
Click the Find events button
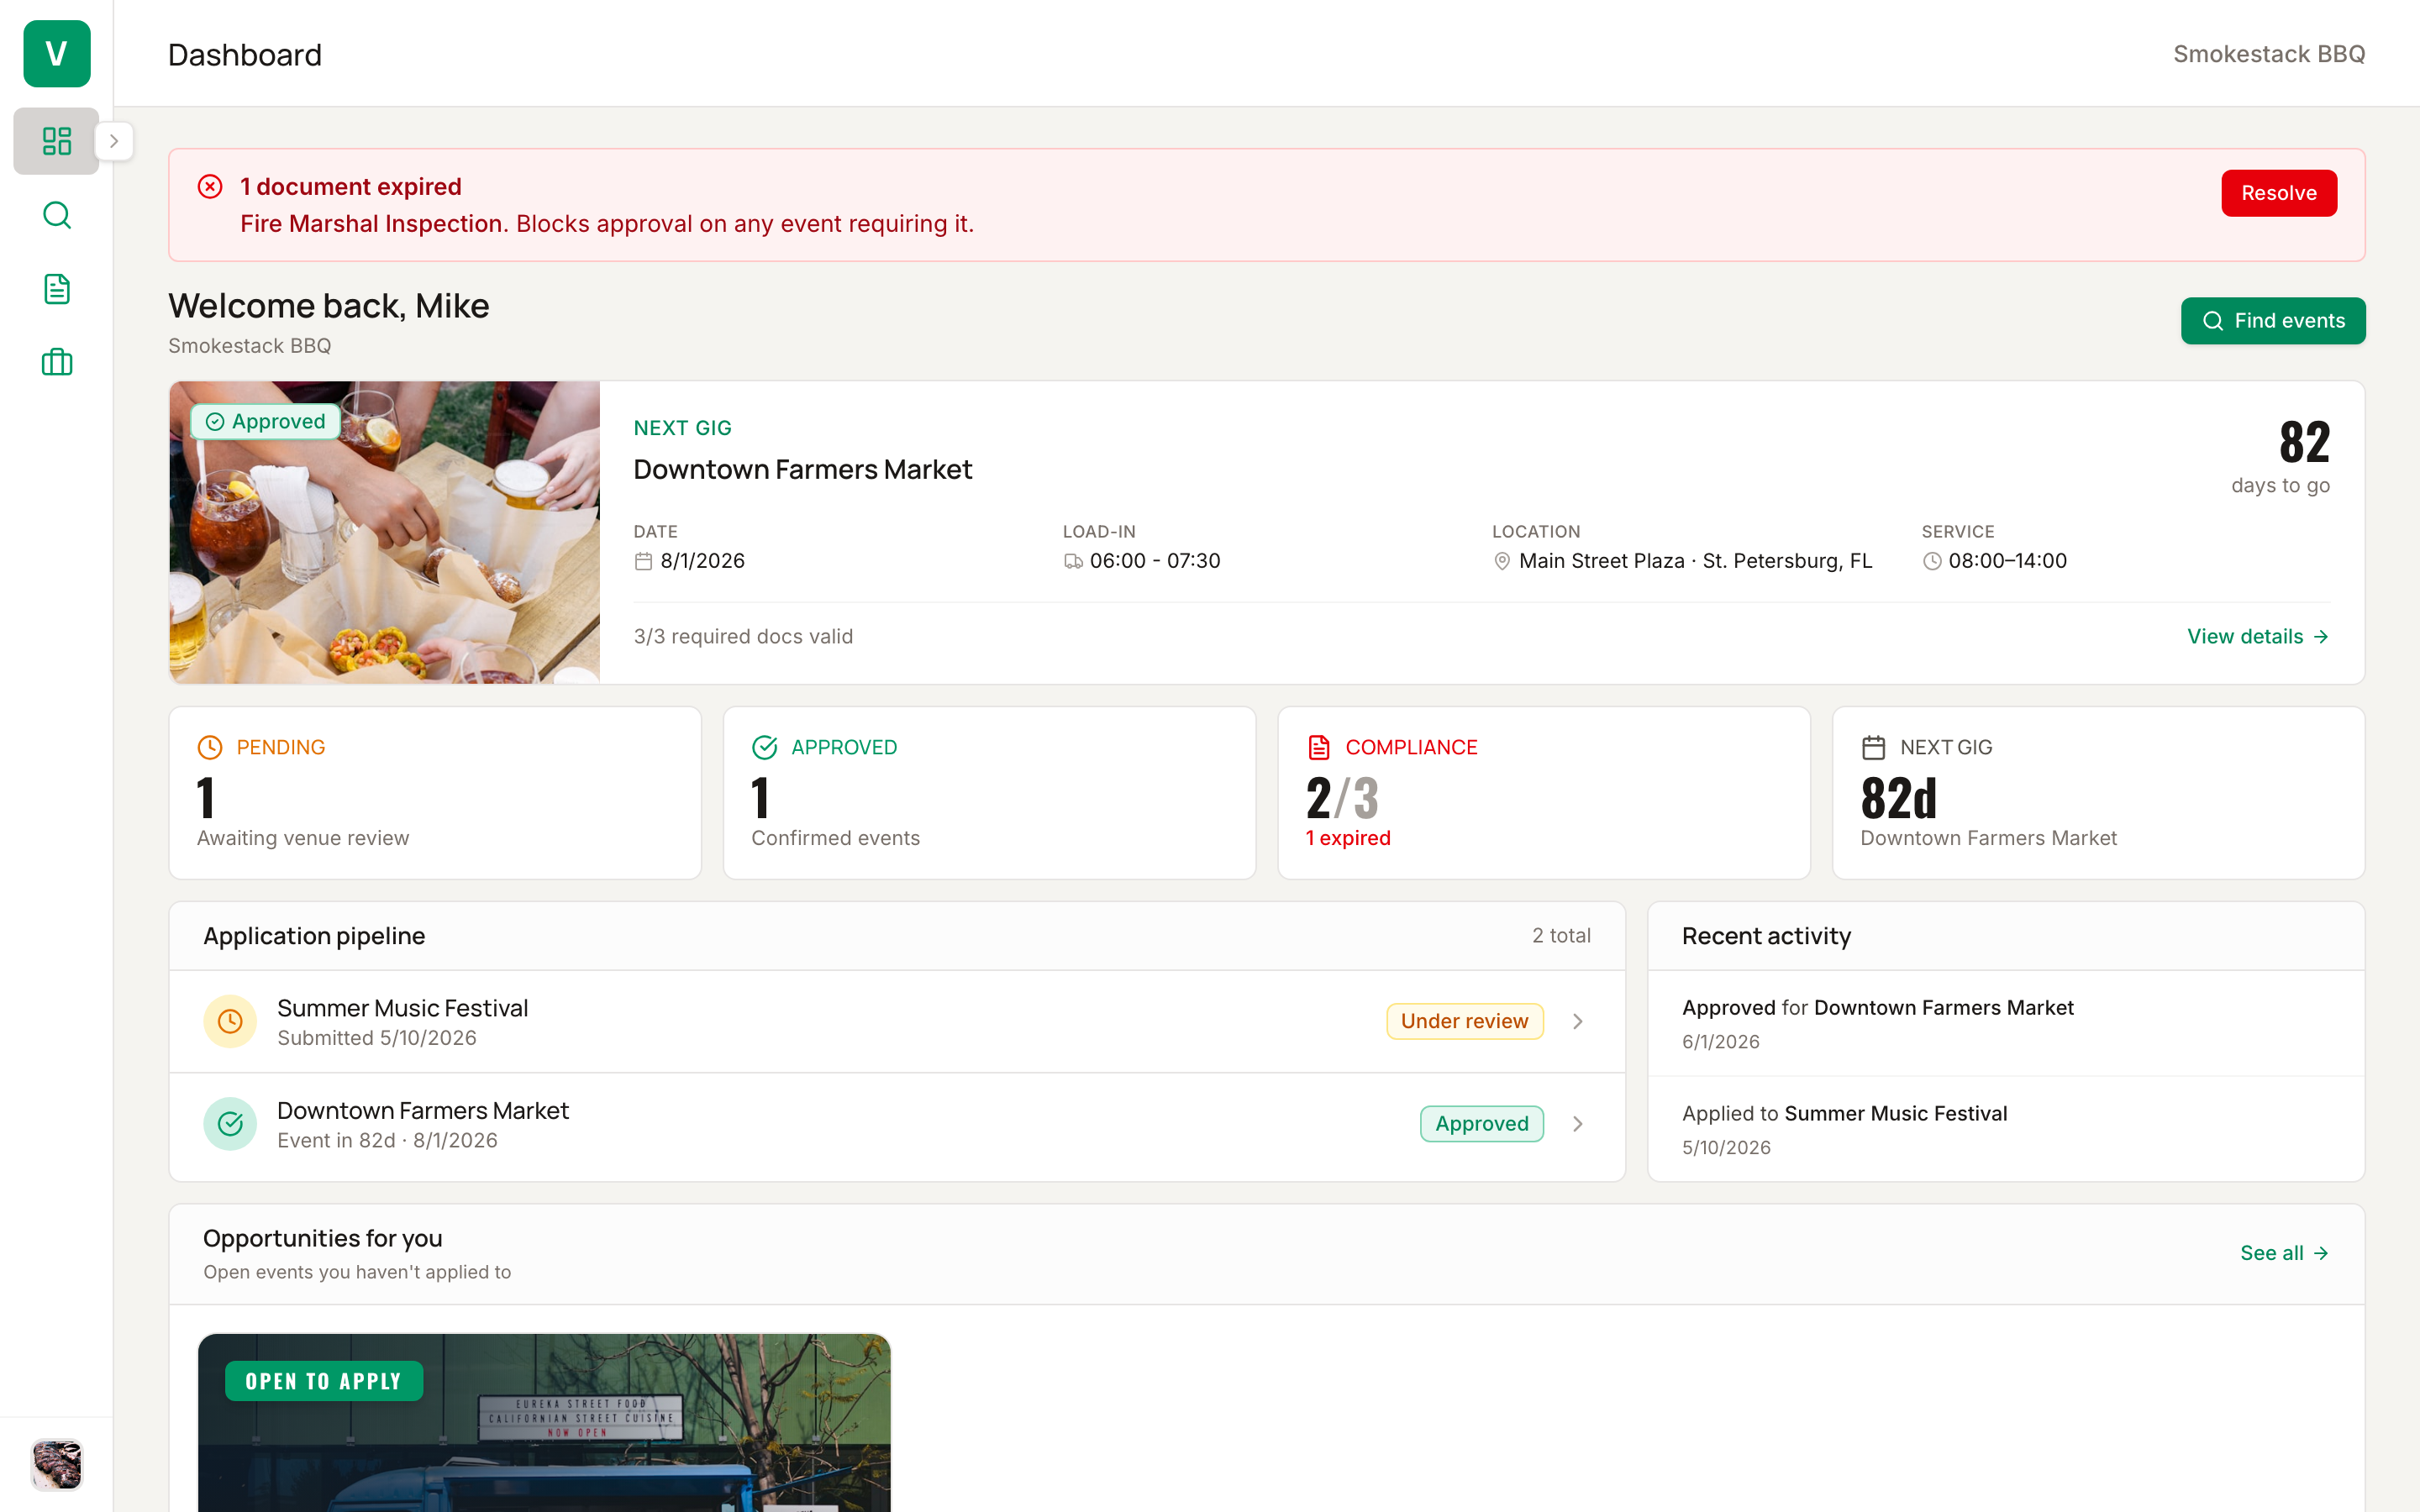(2272, 321)
